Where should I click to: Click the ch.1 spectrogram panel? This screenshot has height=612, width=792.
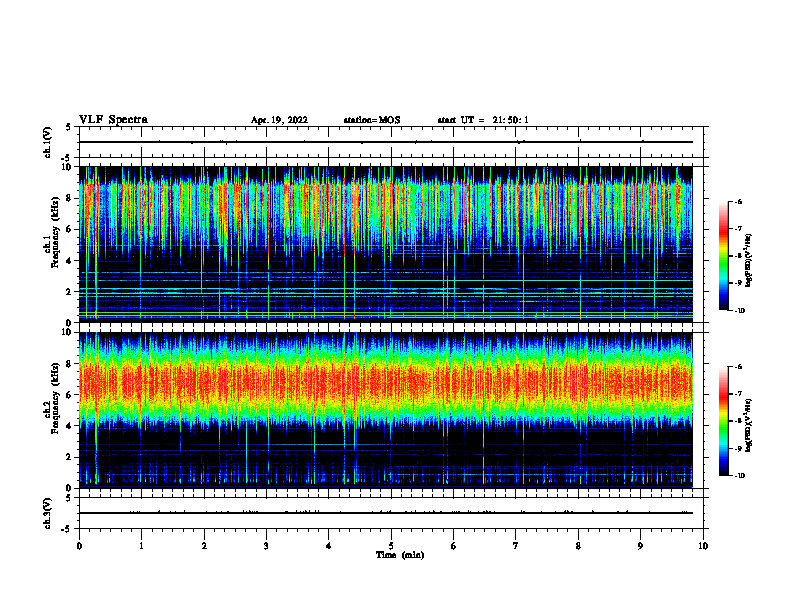385,244
